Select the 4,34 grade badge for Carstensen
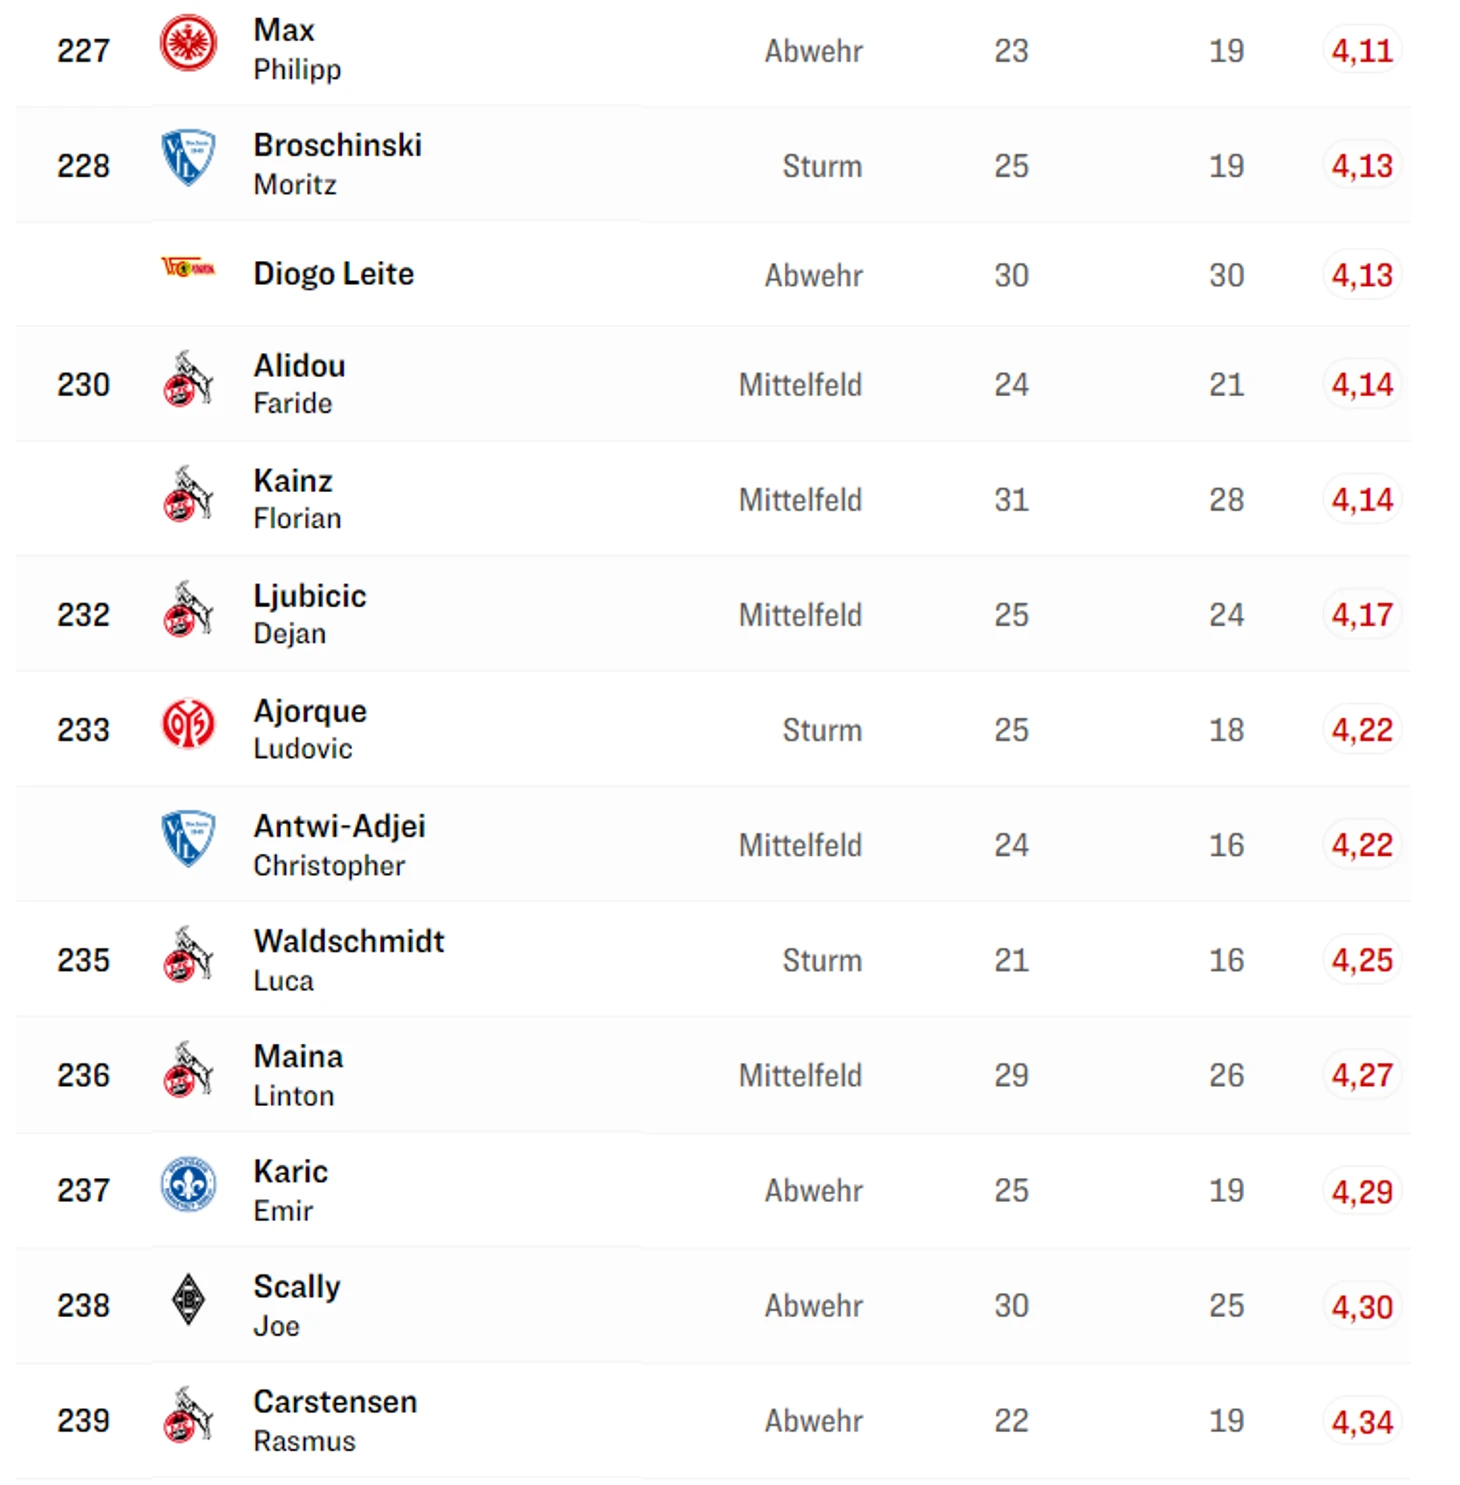The height and width of the screenshot is (1485, 1460). tap(1361, 1421)
